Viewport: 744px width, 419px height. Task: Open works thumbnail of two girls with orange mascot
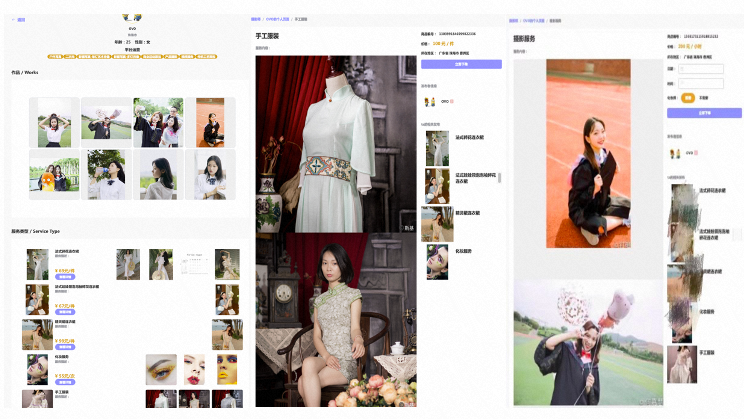(x=54, y=174)
